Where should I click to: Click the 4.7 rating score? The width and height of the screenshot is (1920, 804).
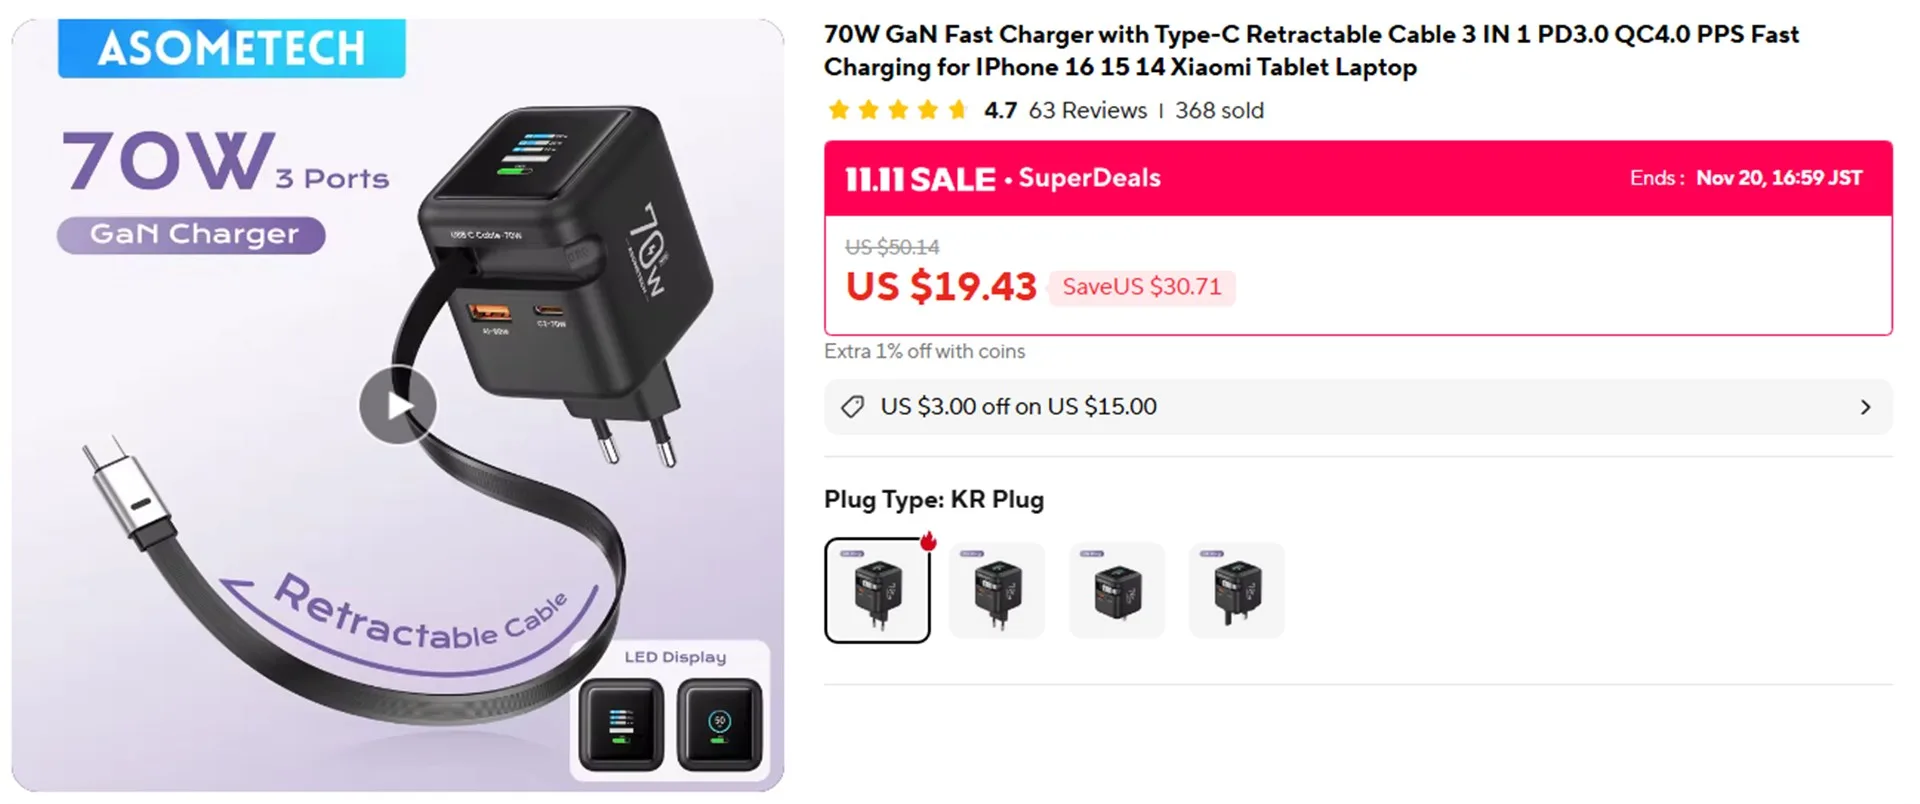coord(1000,110)
